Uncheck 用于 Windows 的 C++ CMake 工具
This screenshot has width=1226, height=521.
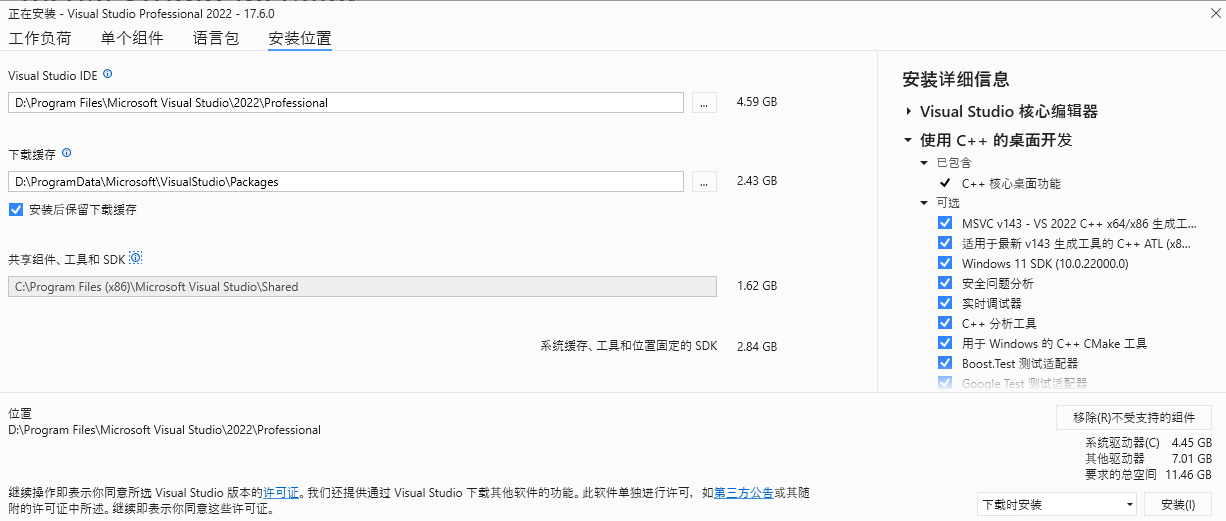tap(945, 343)
